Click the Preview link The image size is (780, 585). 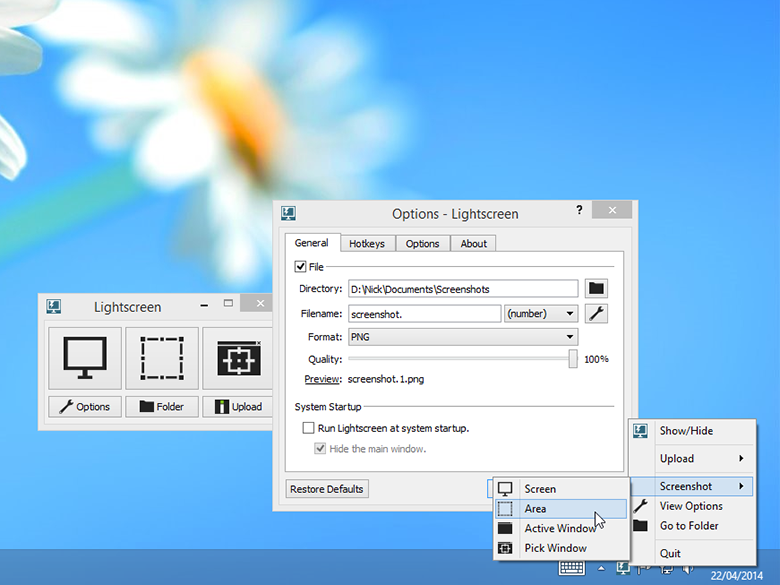(x=323, y=379)
